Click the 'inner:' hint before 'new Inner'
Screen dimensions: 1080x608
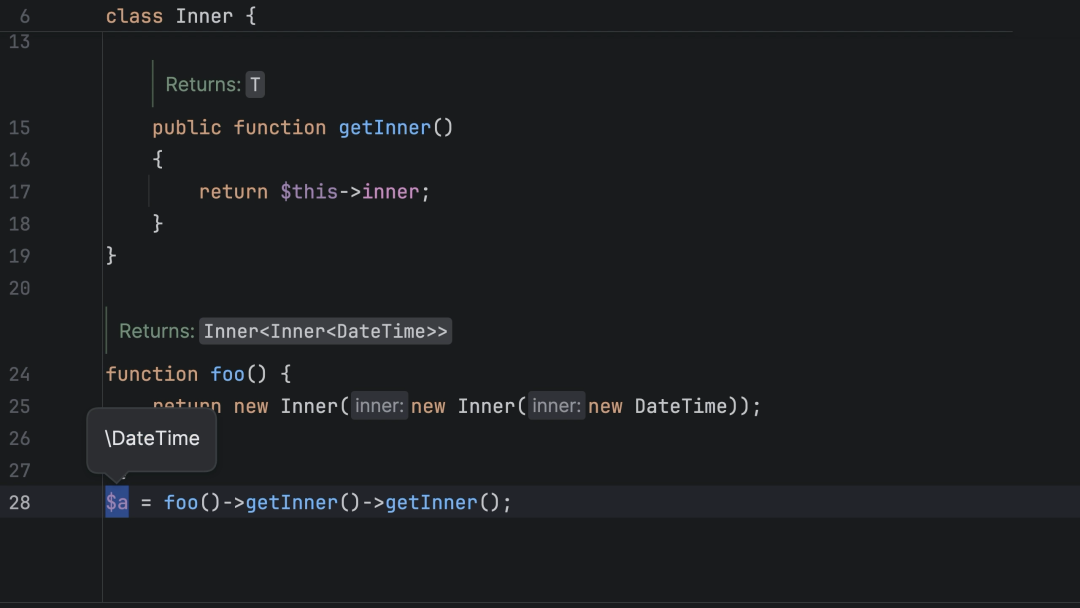point(380,406)
